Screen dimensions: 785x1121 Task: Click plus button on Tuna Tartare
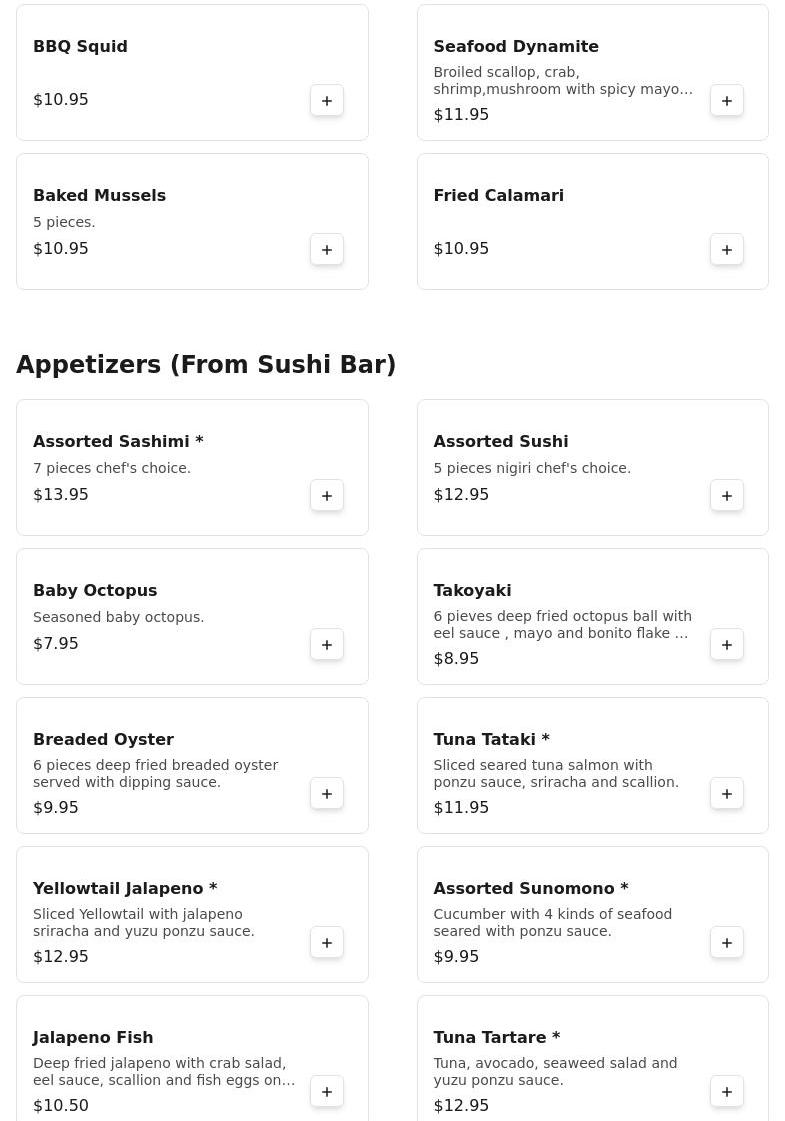coord(727,1091)
